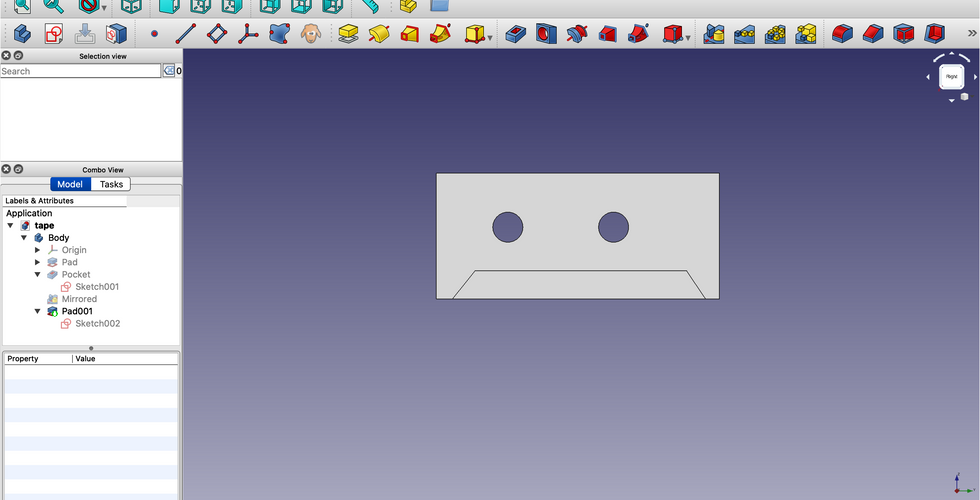
Task: Apply the Fillet tool
Action: coord(842,33)
